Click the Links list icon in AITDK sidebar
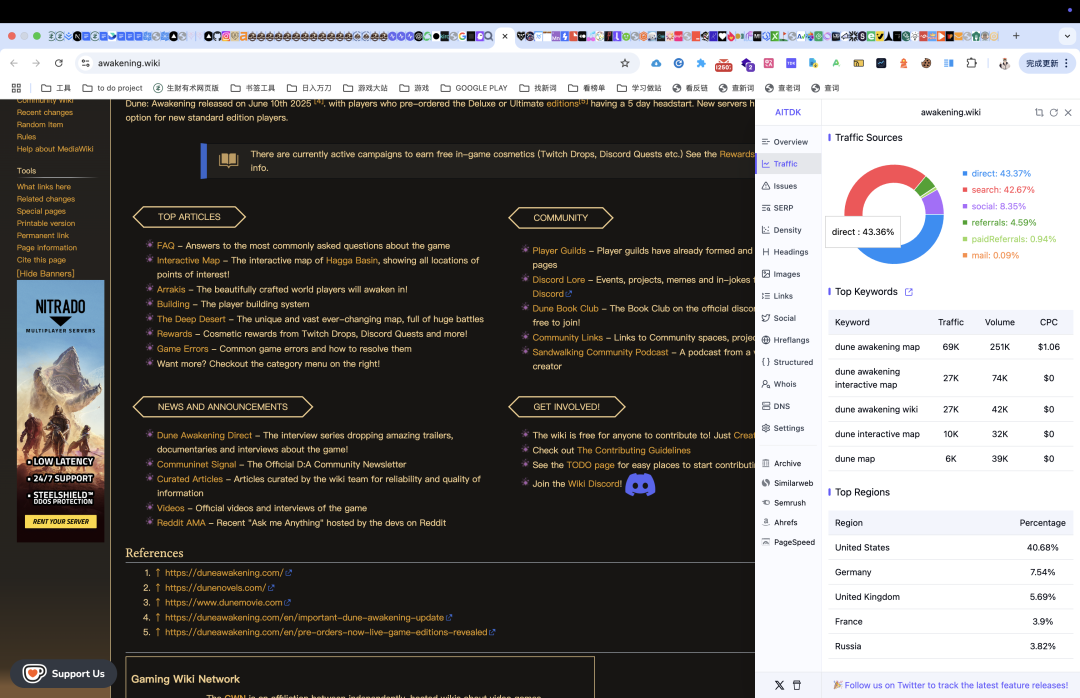Screen dimensions: 1080x698 click(766, 296)
